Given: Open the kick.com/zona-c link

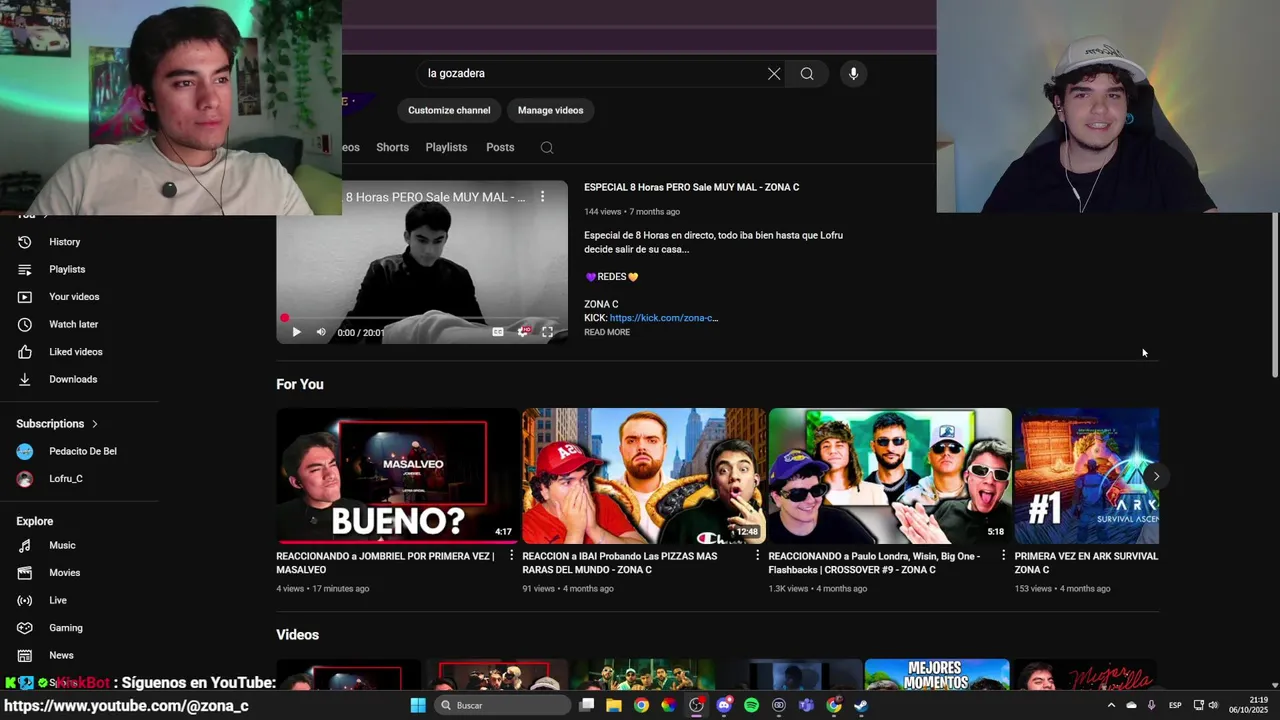Looking at the screenshot, I should [664, 318].
